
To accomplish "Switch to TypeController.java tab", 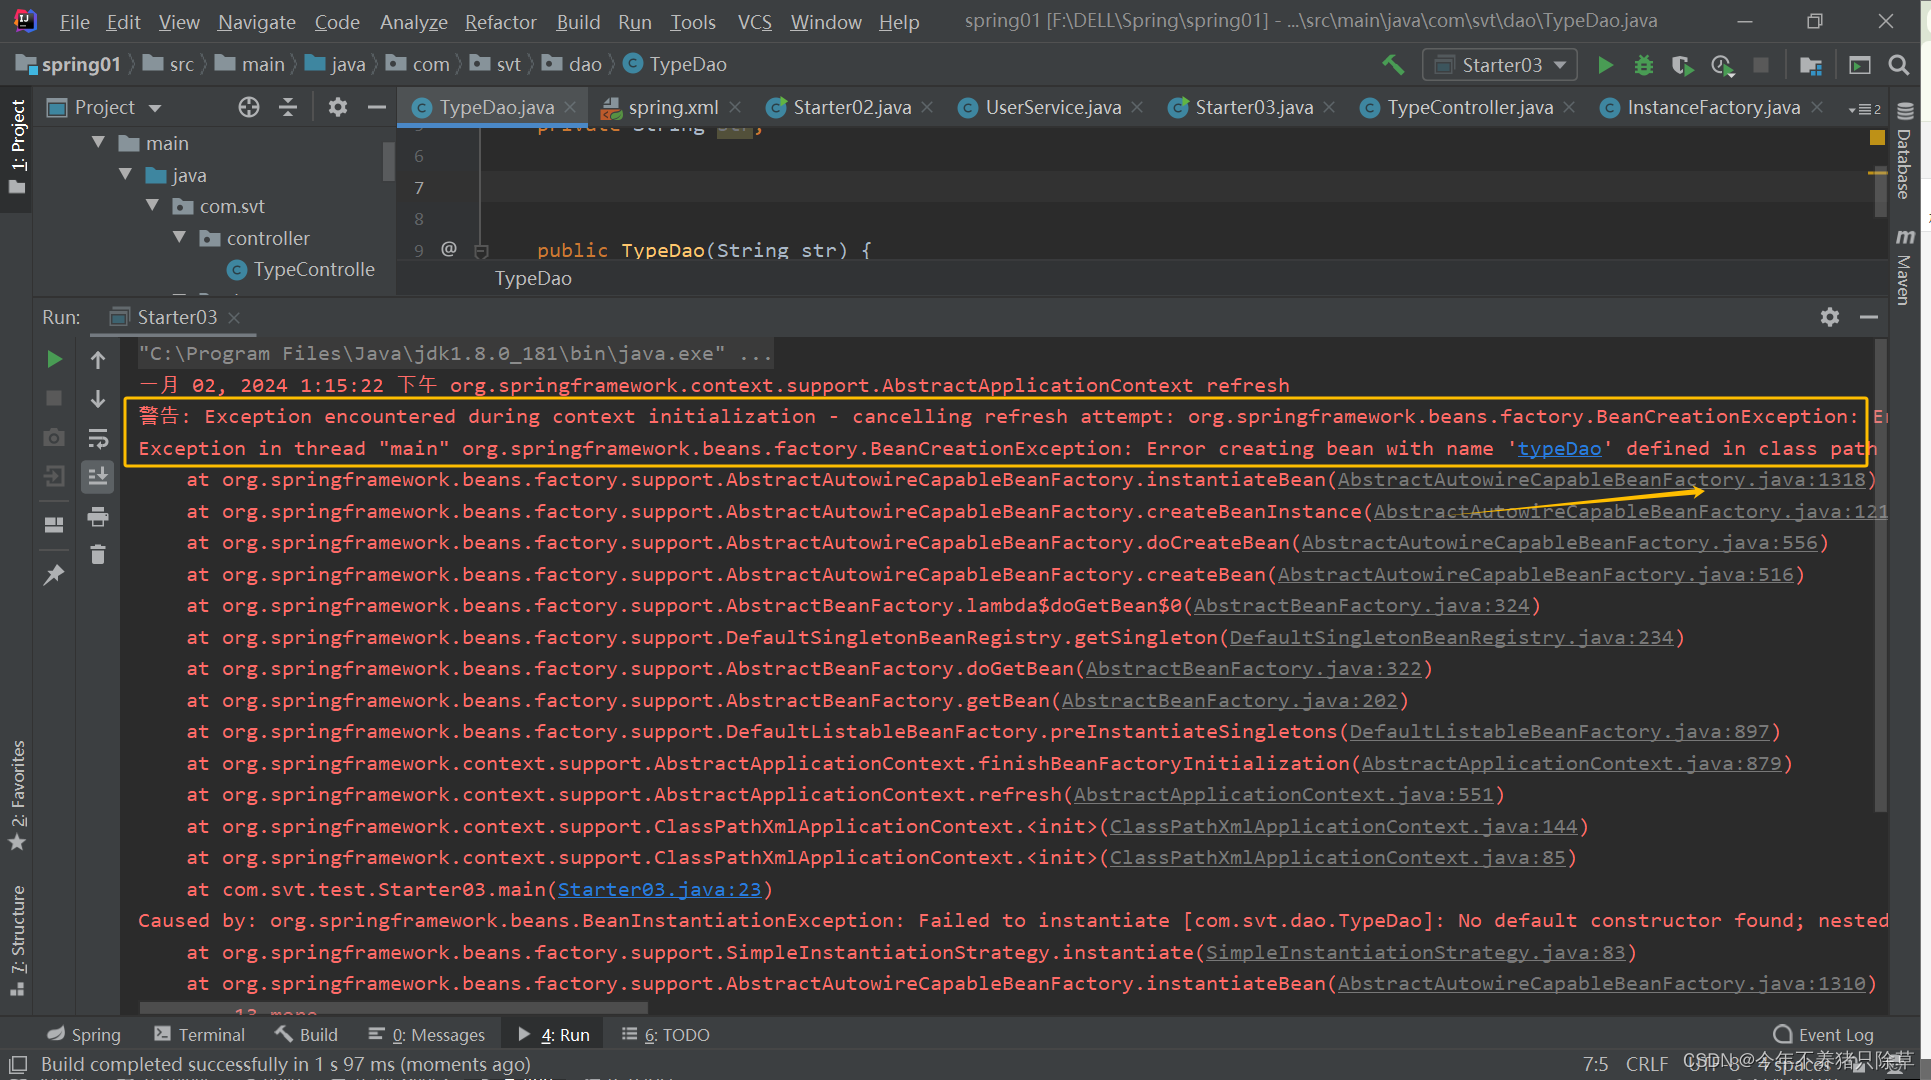I will click(1469, 107).
